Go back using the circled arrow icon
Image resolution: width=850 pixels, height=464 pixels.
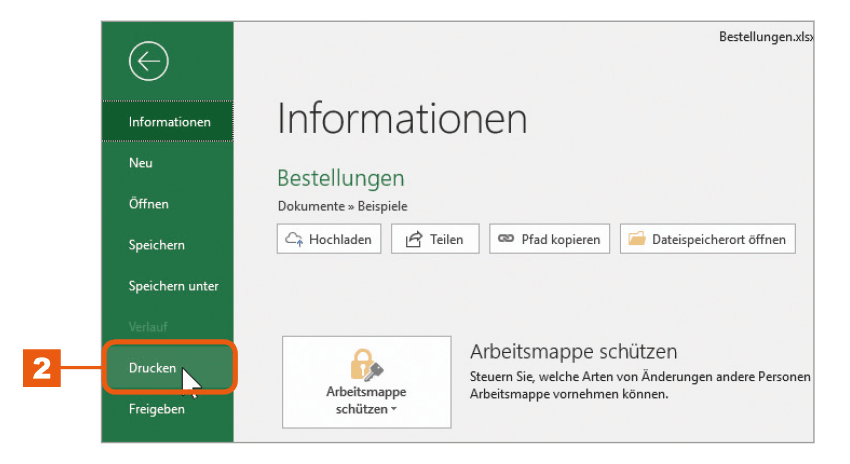click(149, 61)
